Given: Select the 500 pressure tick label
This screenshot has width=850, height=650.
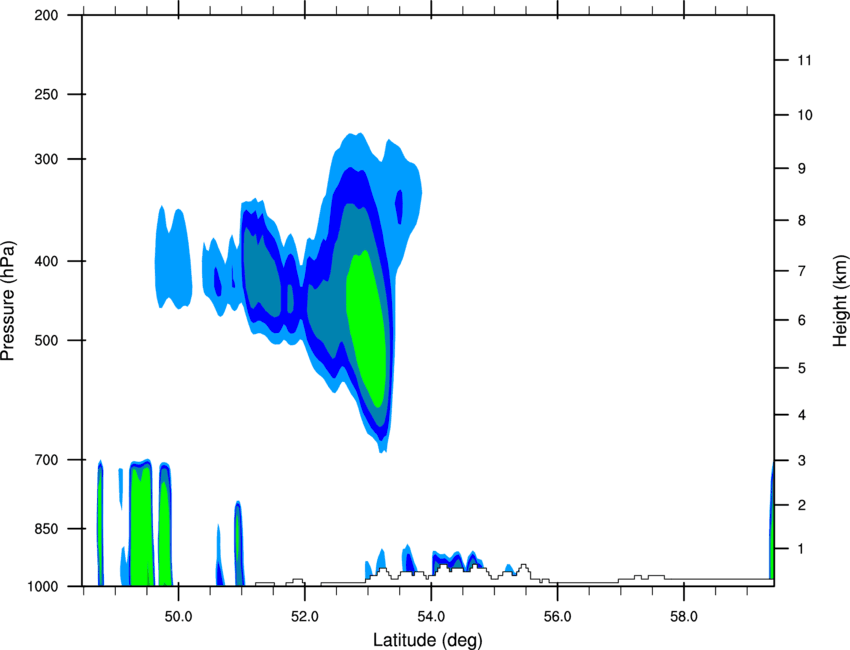Looking at the screenshot, I should coord(46,340).
